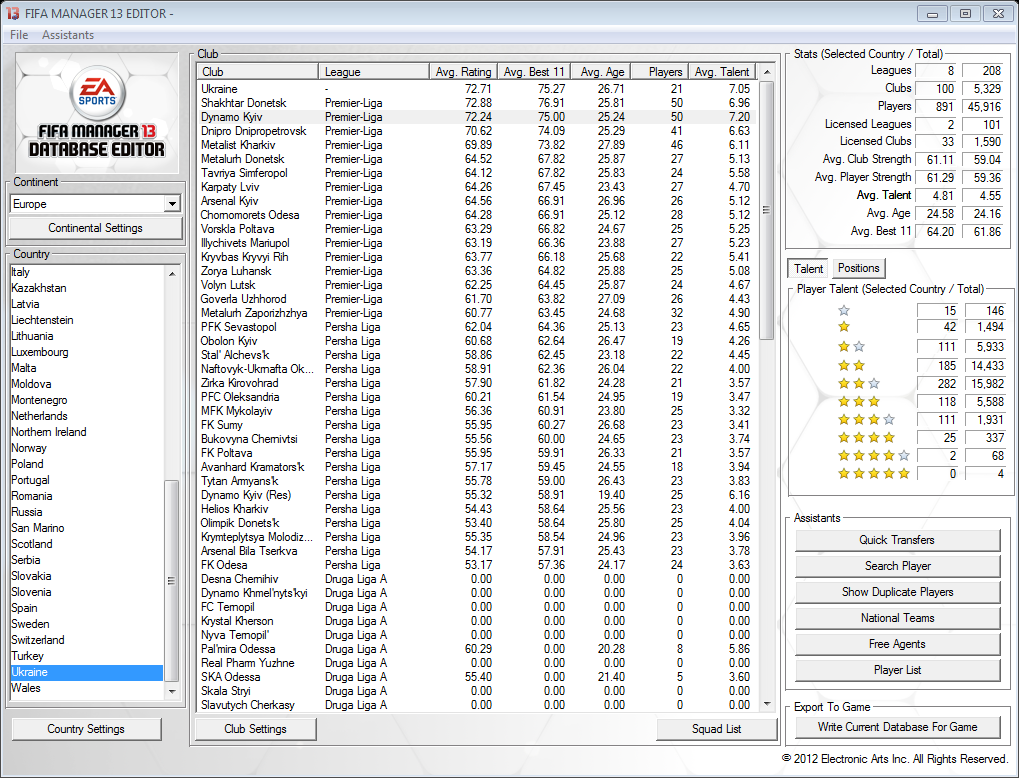Select the Pal'mira Odessa row

point(478,649)
